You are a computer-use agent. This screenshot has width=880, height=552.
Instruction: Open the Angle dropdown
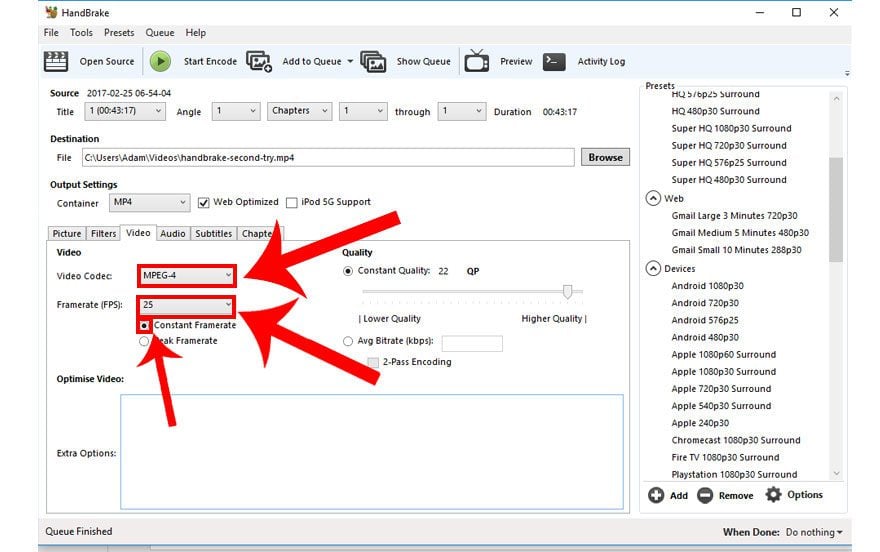click(236, 111)
